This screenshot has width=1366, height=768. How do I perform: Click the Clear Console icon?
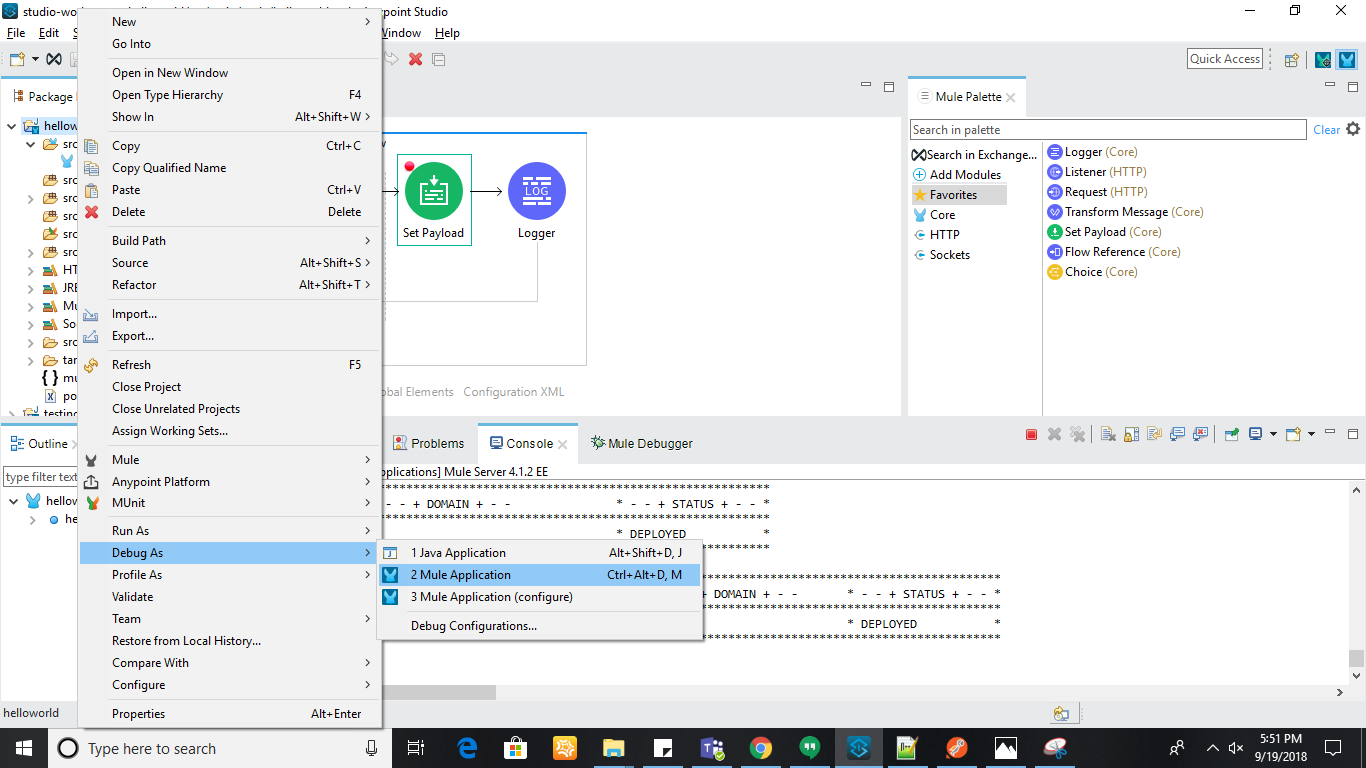pyautogui.click(x=1108, y=434)
